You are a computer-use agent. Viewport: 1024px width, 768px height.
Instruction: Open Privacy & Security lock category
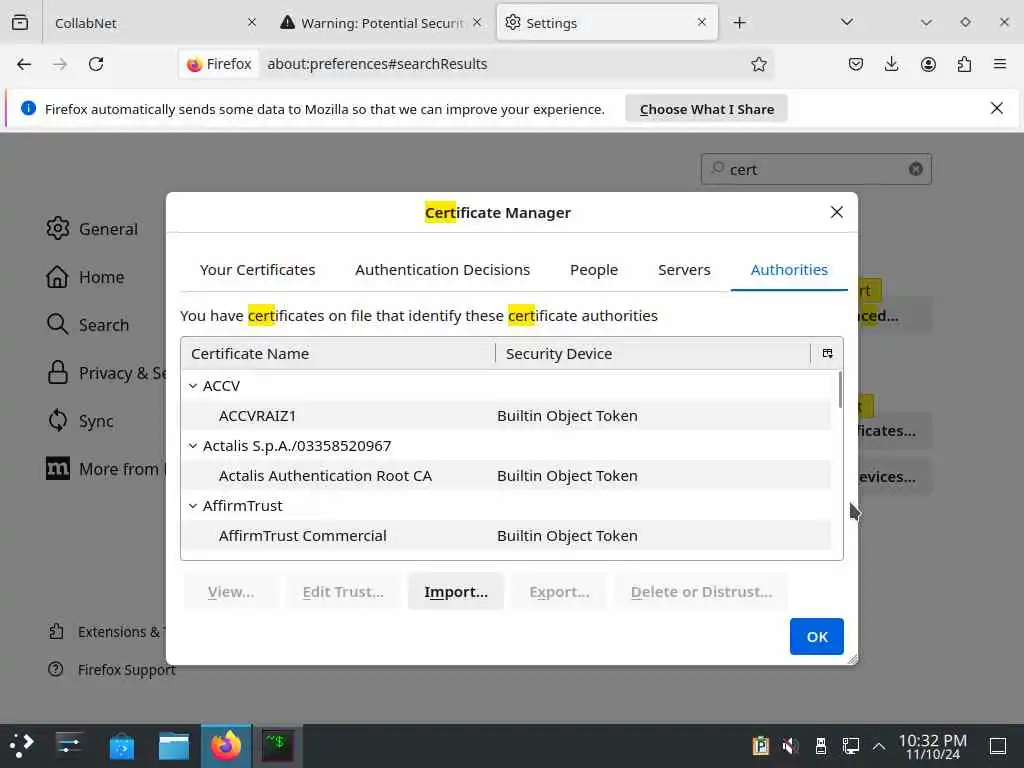coord(106,373)
